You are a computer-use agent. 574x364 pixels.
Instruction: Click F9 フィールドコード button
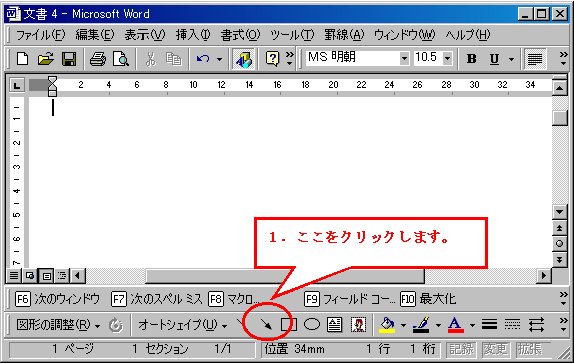click(350, 299)
